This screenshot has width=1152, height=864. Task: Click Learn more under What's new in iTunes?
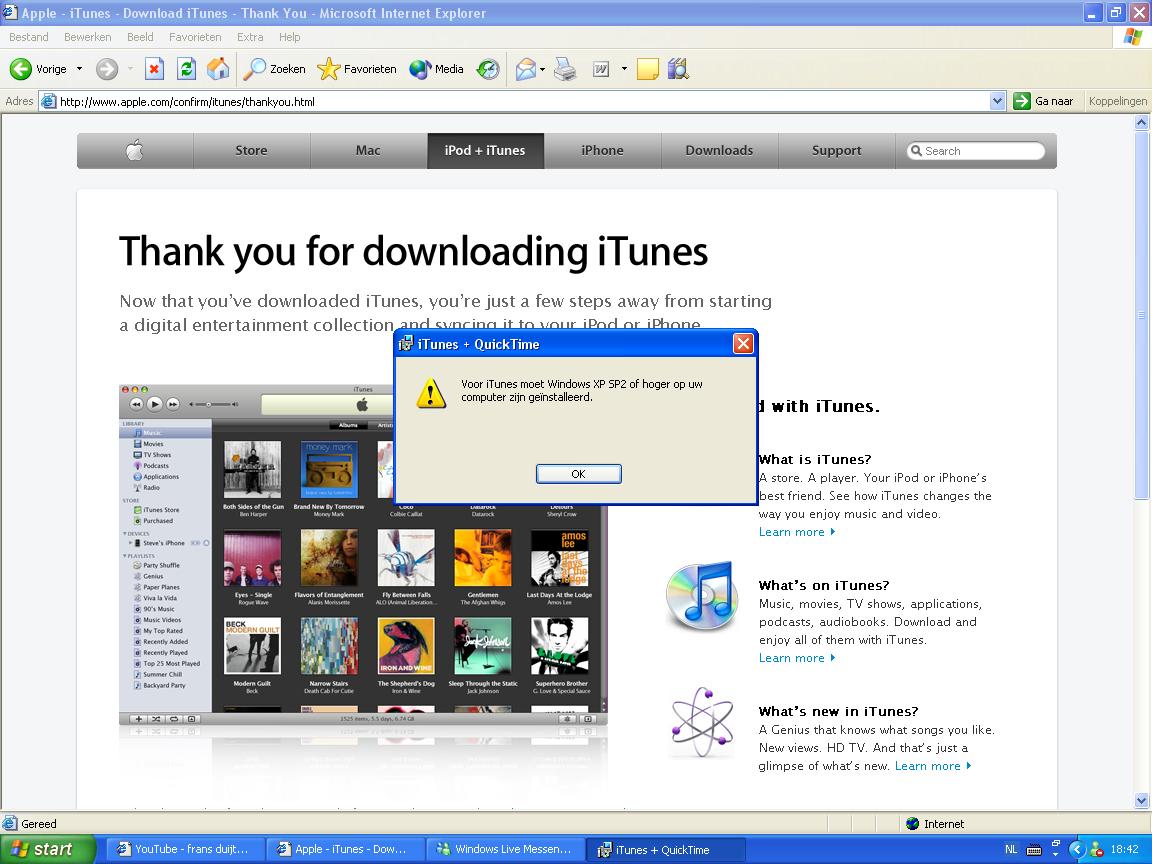click(932, 766)
